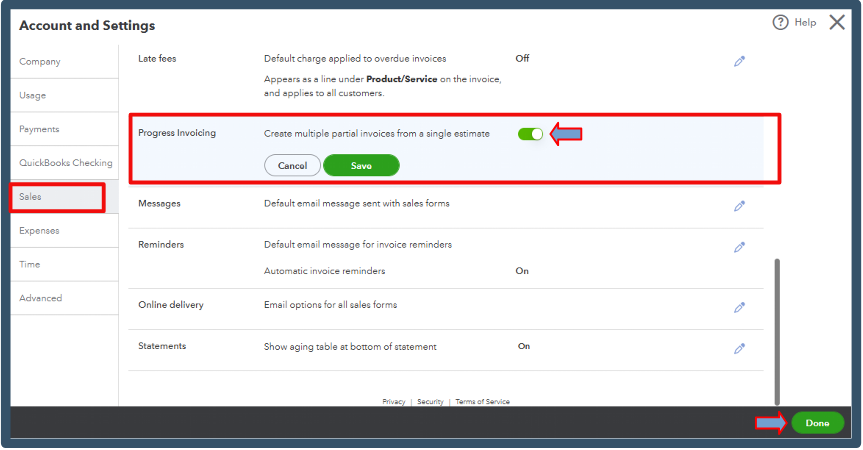Open the Company settings tab
Viewport: 863px width, 450px height.
(64, 62)
